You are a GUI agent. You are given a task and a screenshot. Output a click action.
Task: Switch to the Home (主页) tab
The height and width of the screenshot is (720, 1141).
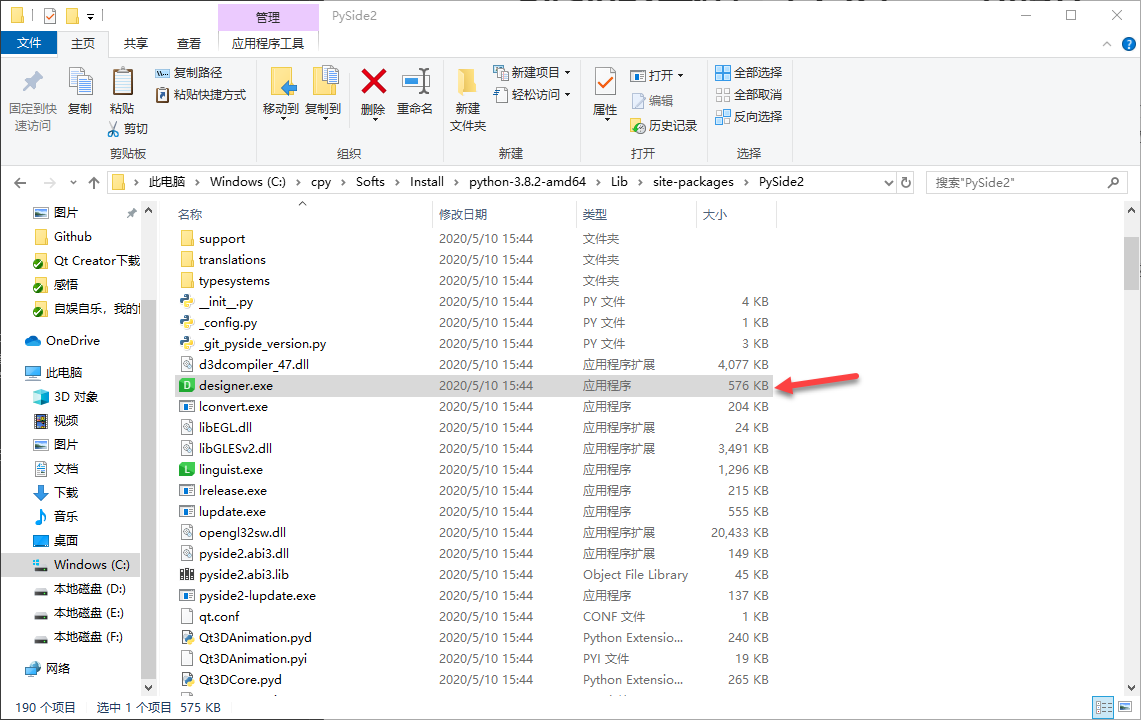pyautogui.click(x=83, y=44)
